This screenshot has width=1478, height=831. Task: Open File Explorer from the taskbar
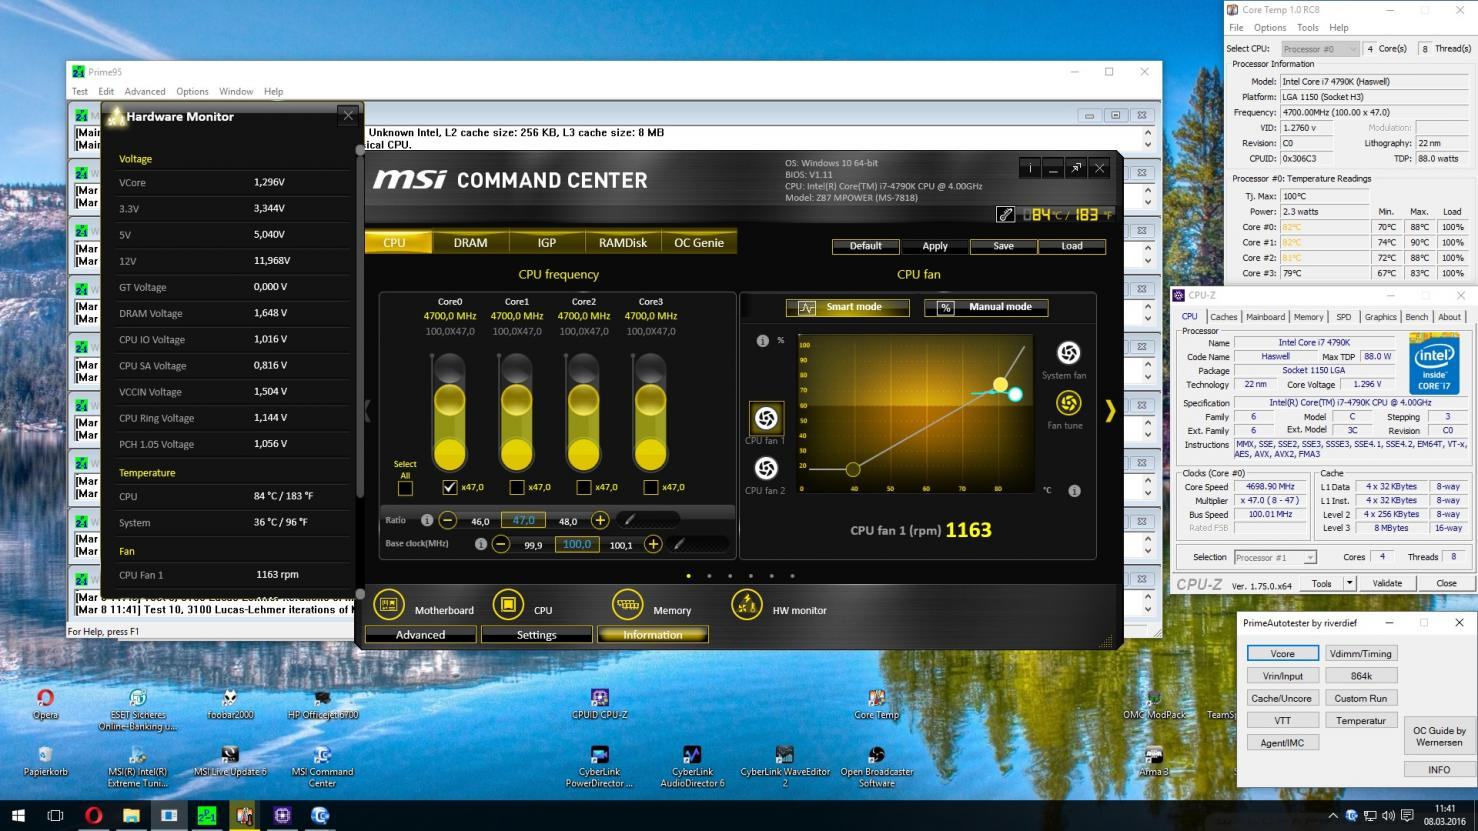tap(131, 815)
